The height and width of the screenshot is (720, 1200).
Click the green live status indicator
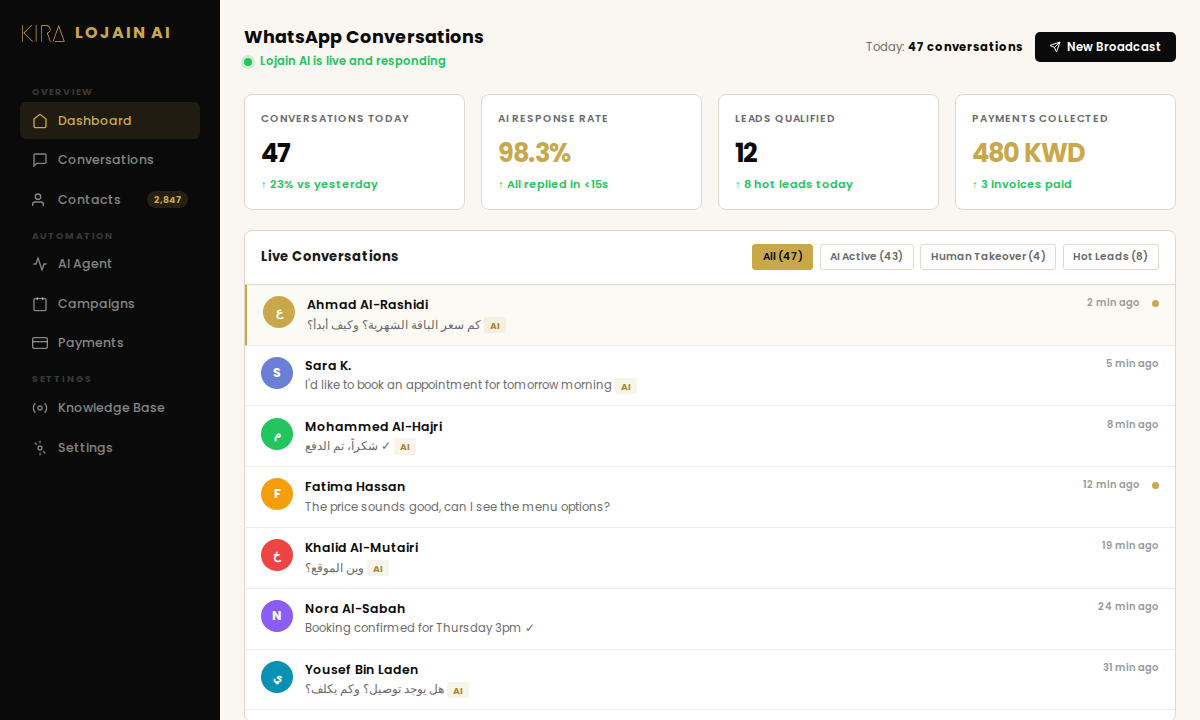(x=247, y=61)
